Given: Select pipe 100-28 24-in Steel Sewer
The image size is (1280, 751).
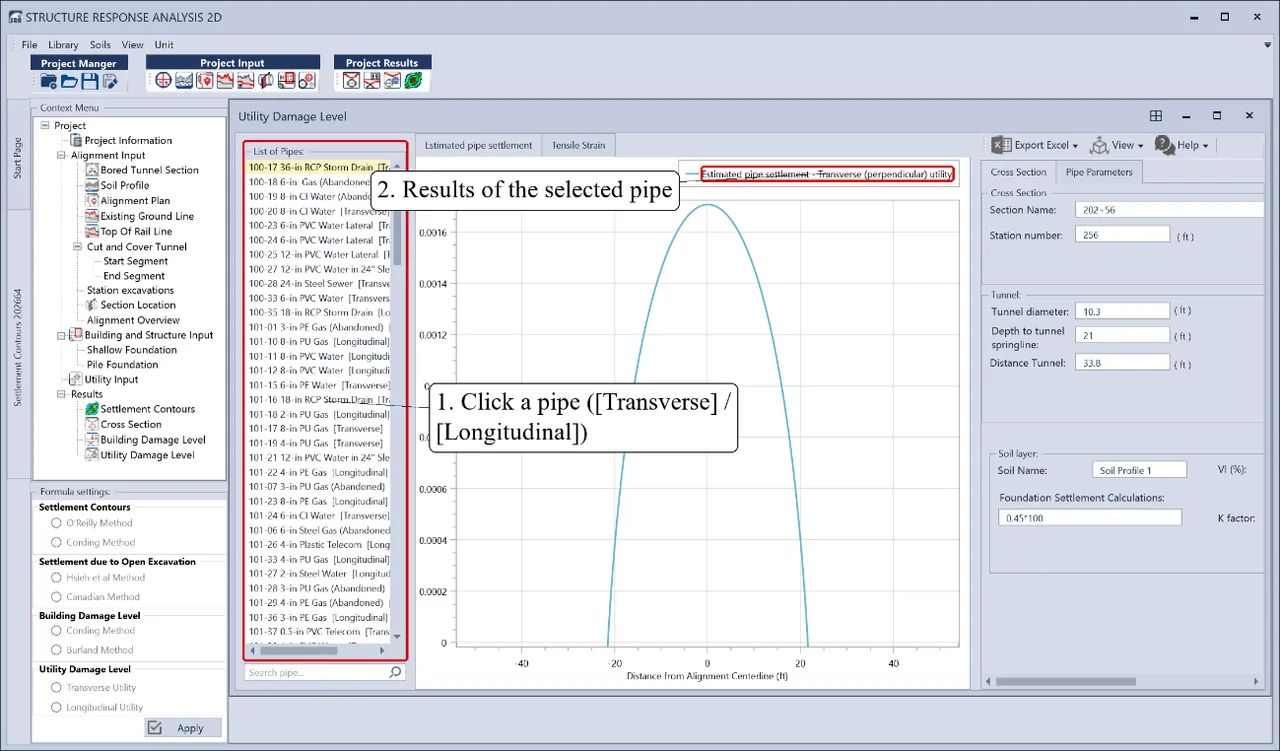Looking at the screenshot, I should (319, 284).
